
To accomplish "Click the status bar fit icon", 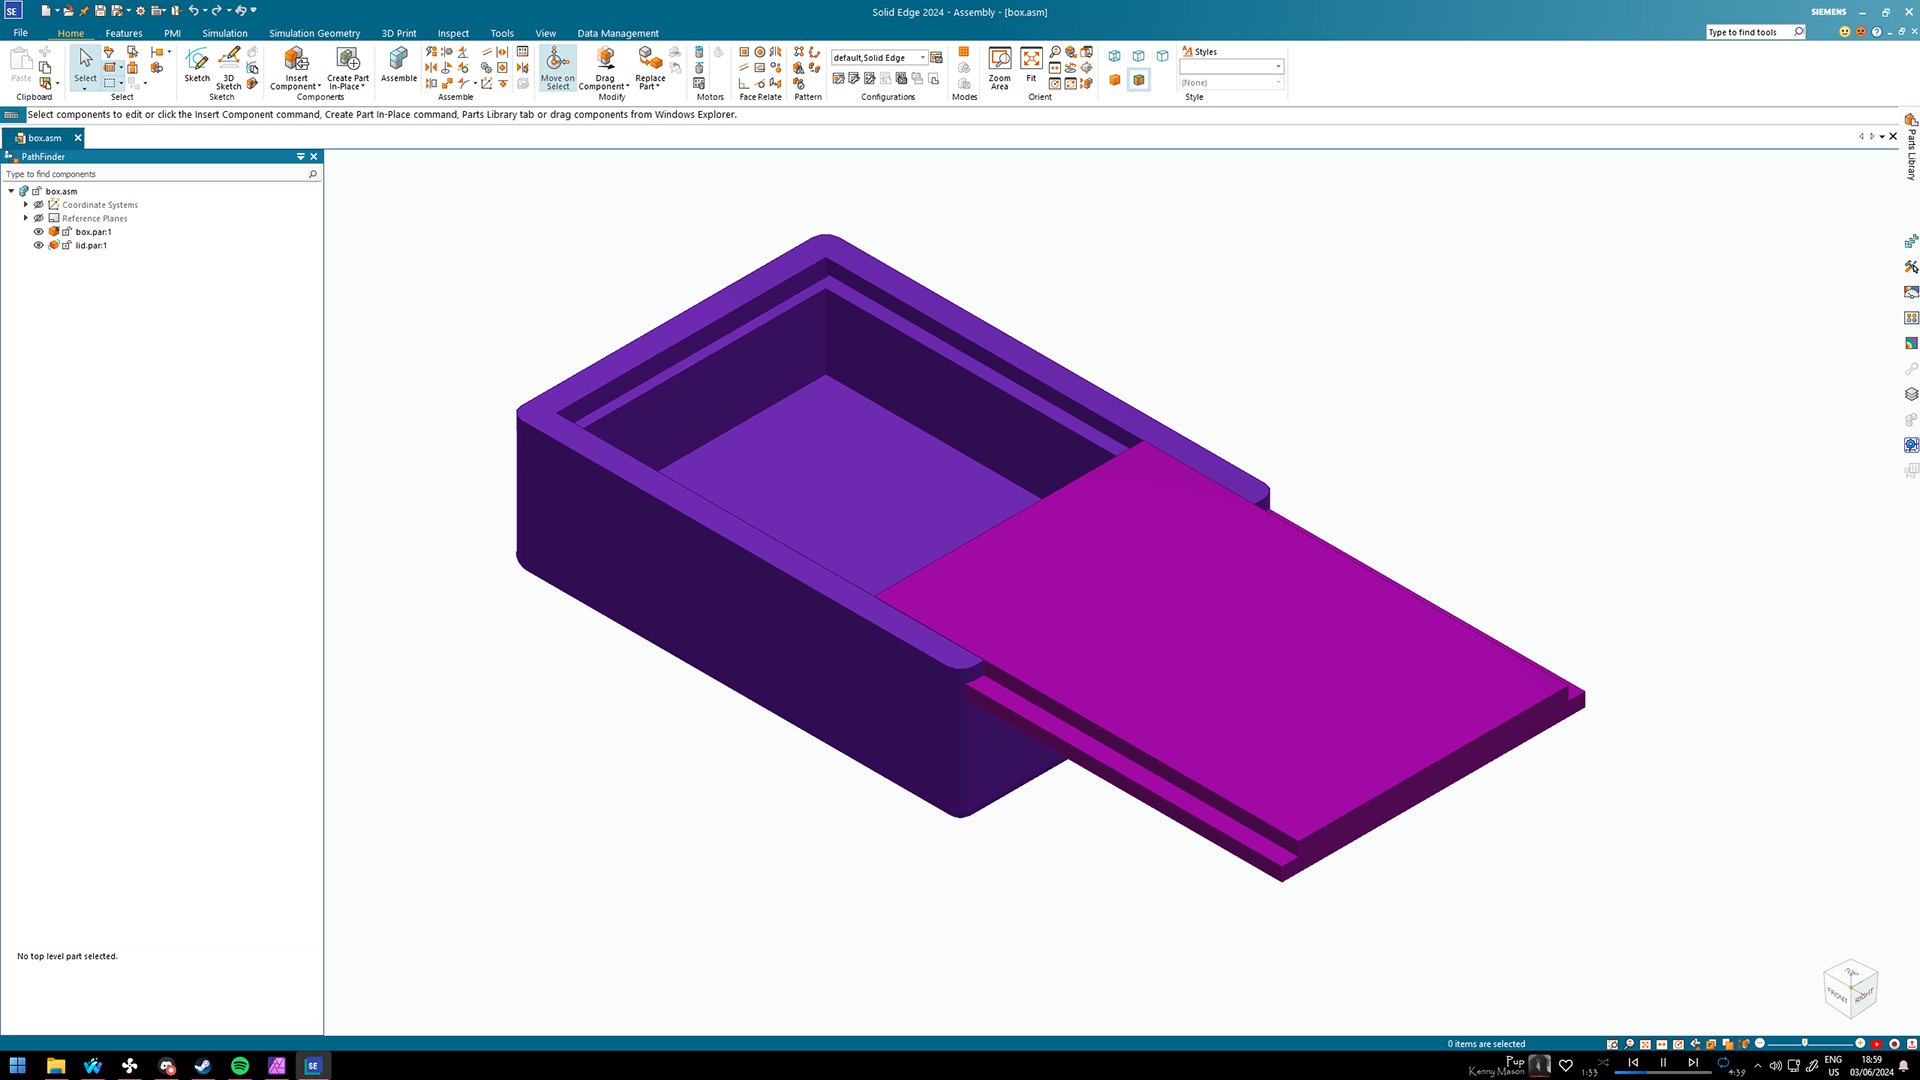I will [1645, 1044].
